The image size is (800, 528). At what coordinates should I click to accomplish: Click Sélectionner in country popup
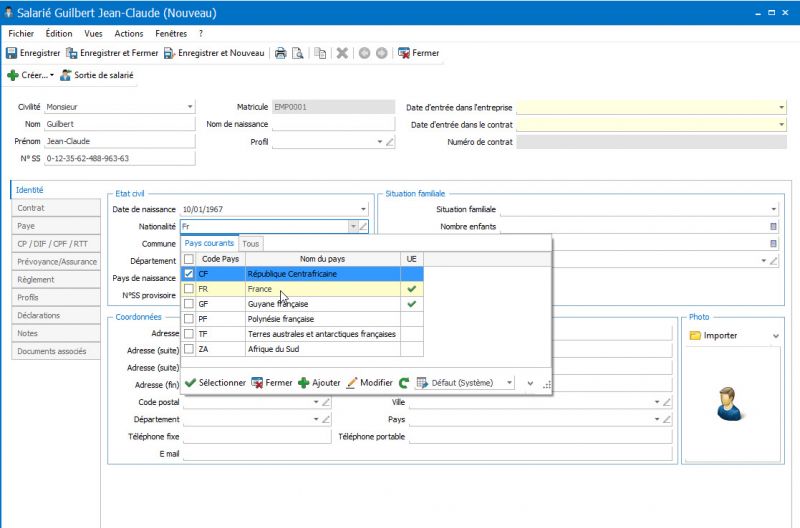coord(215,383)
